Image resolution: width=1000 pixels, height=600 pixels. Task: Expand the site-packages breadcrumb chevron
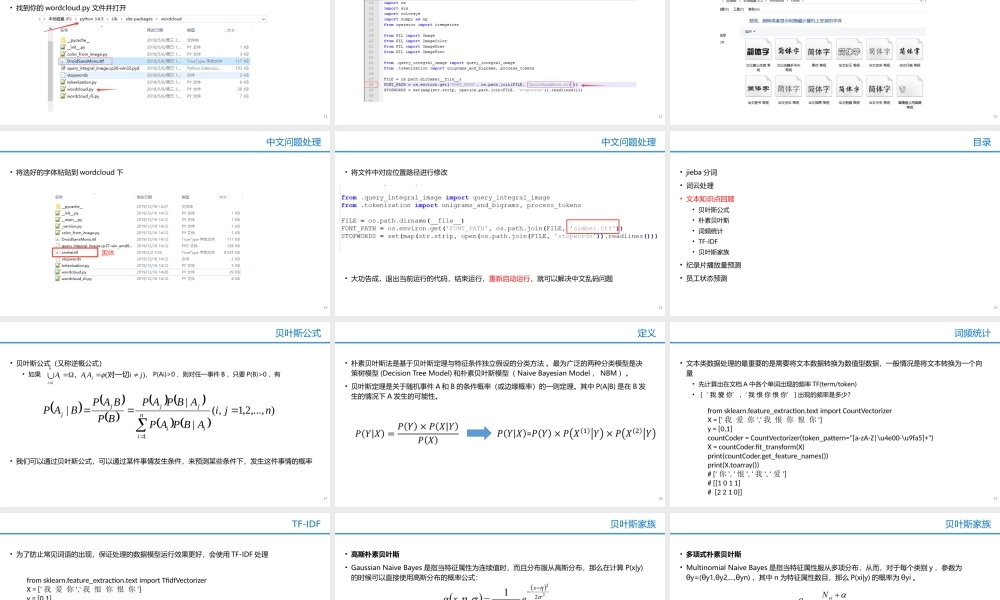(x=157, y=19)
